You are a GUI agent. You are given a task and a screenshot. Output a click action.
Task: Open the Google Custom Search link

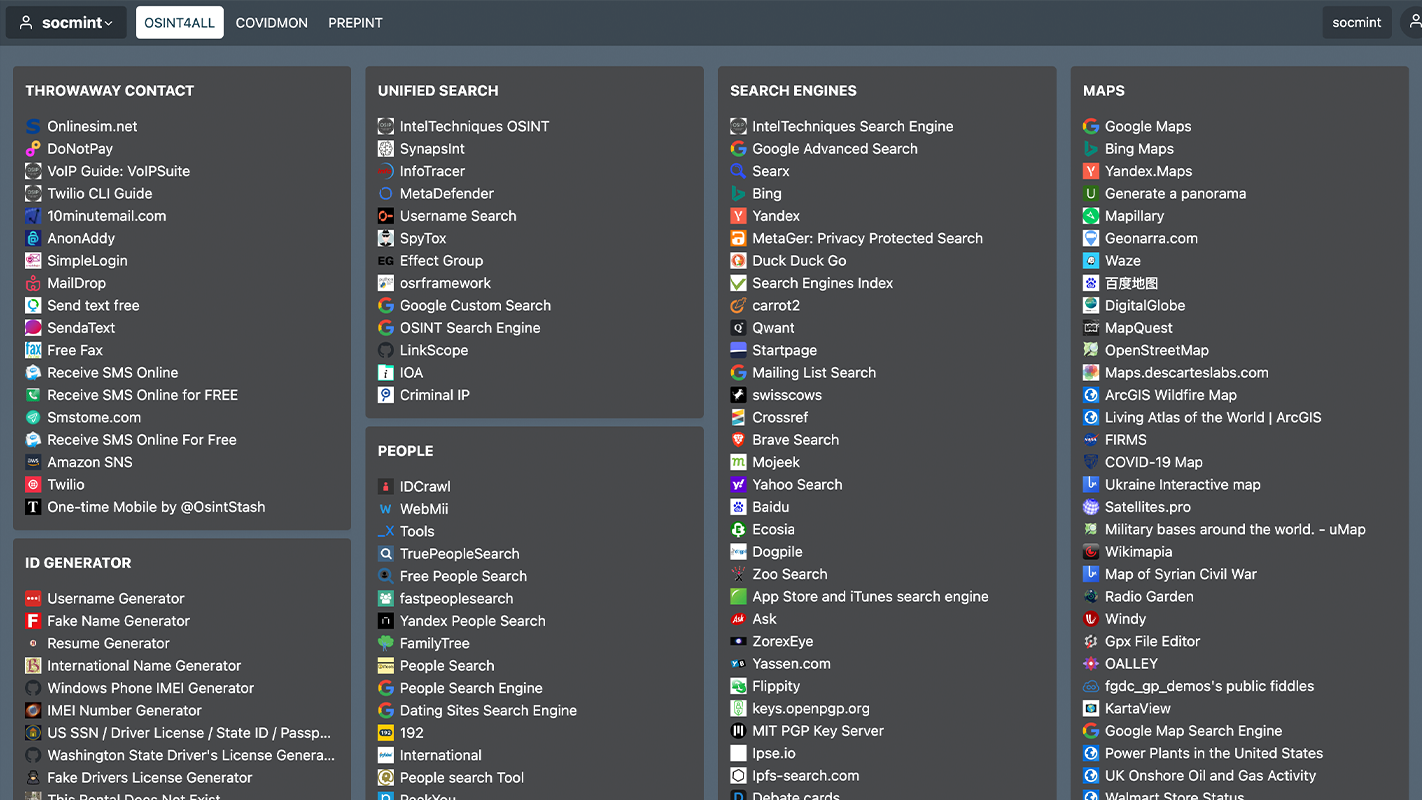point(476,305)
